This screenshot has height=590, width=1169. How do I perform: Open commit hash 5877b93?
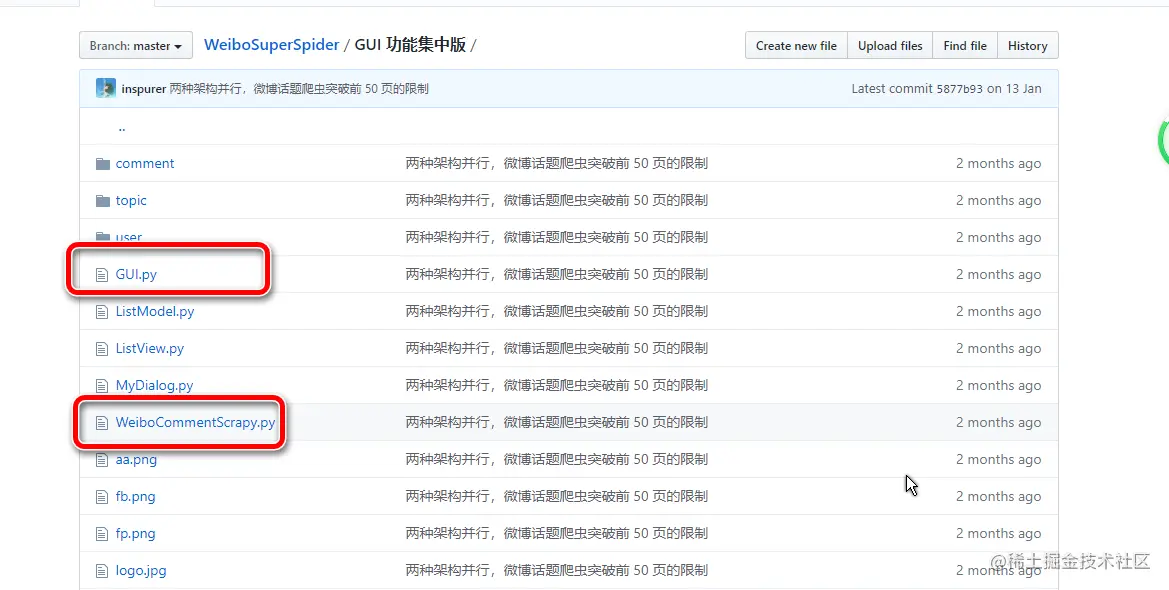pos(960,89)
